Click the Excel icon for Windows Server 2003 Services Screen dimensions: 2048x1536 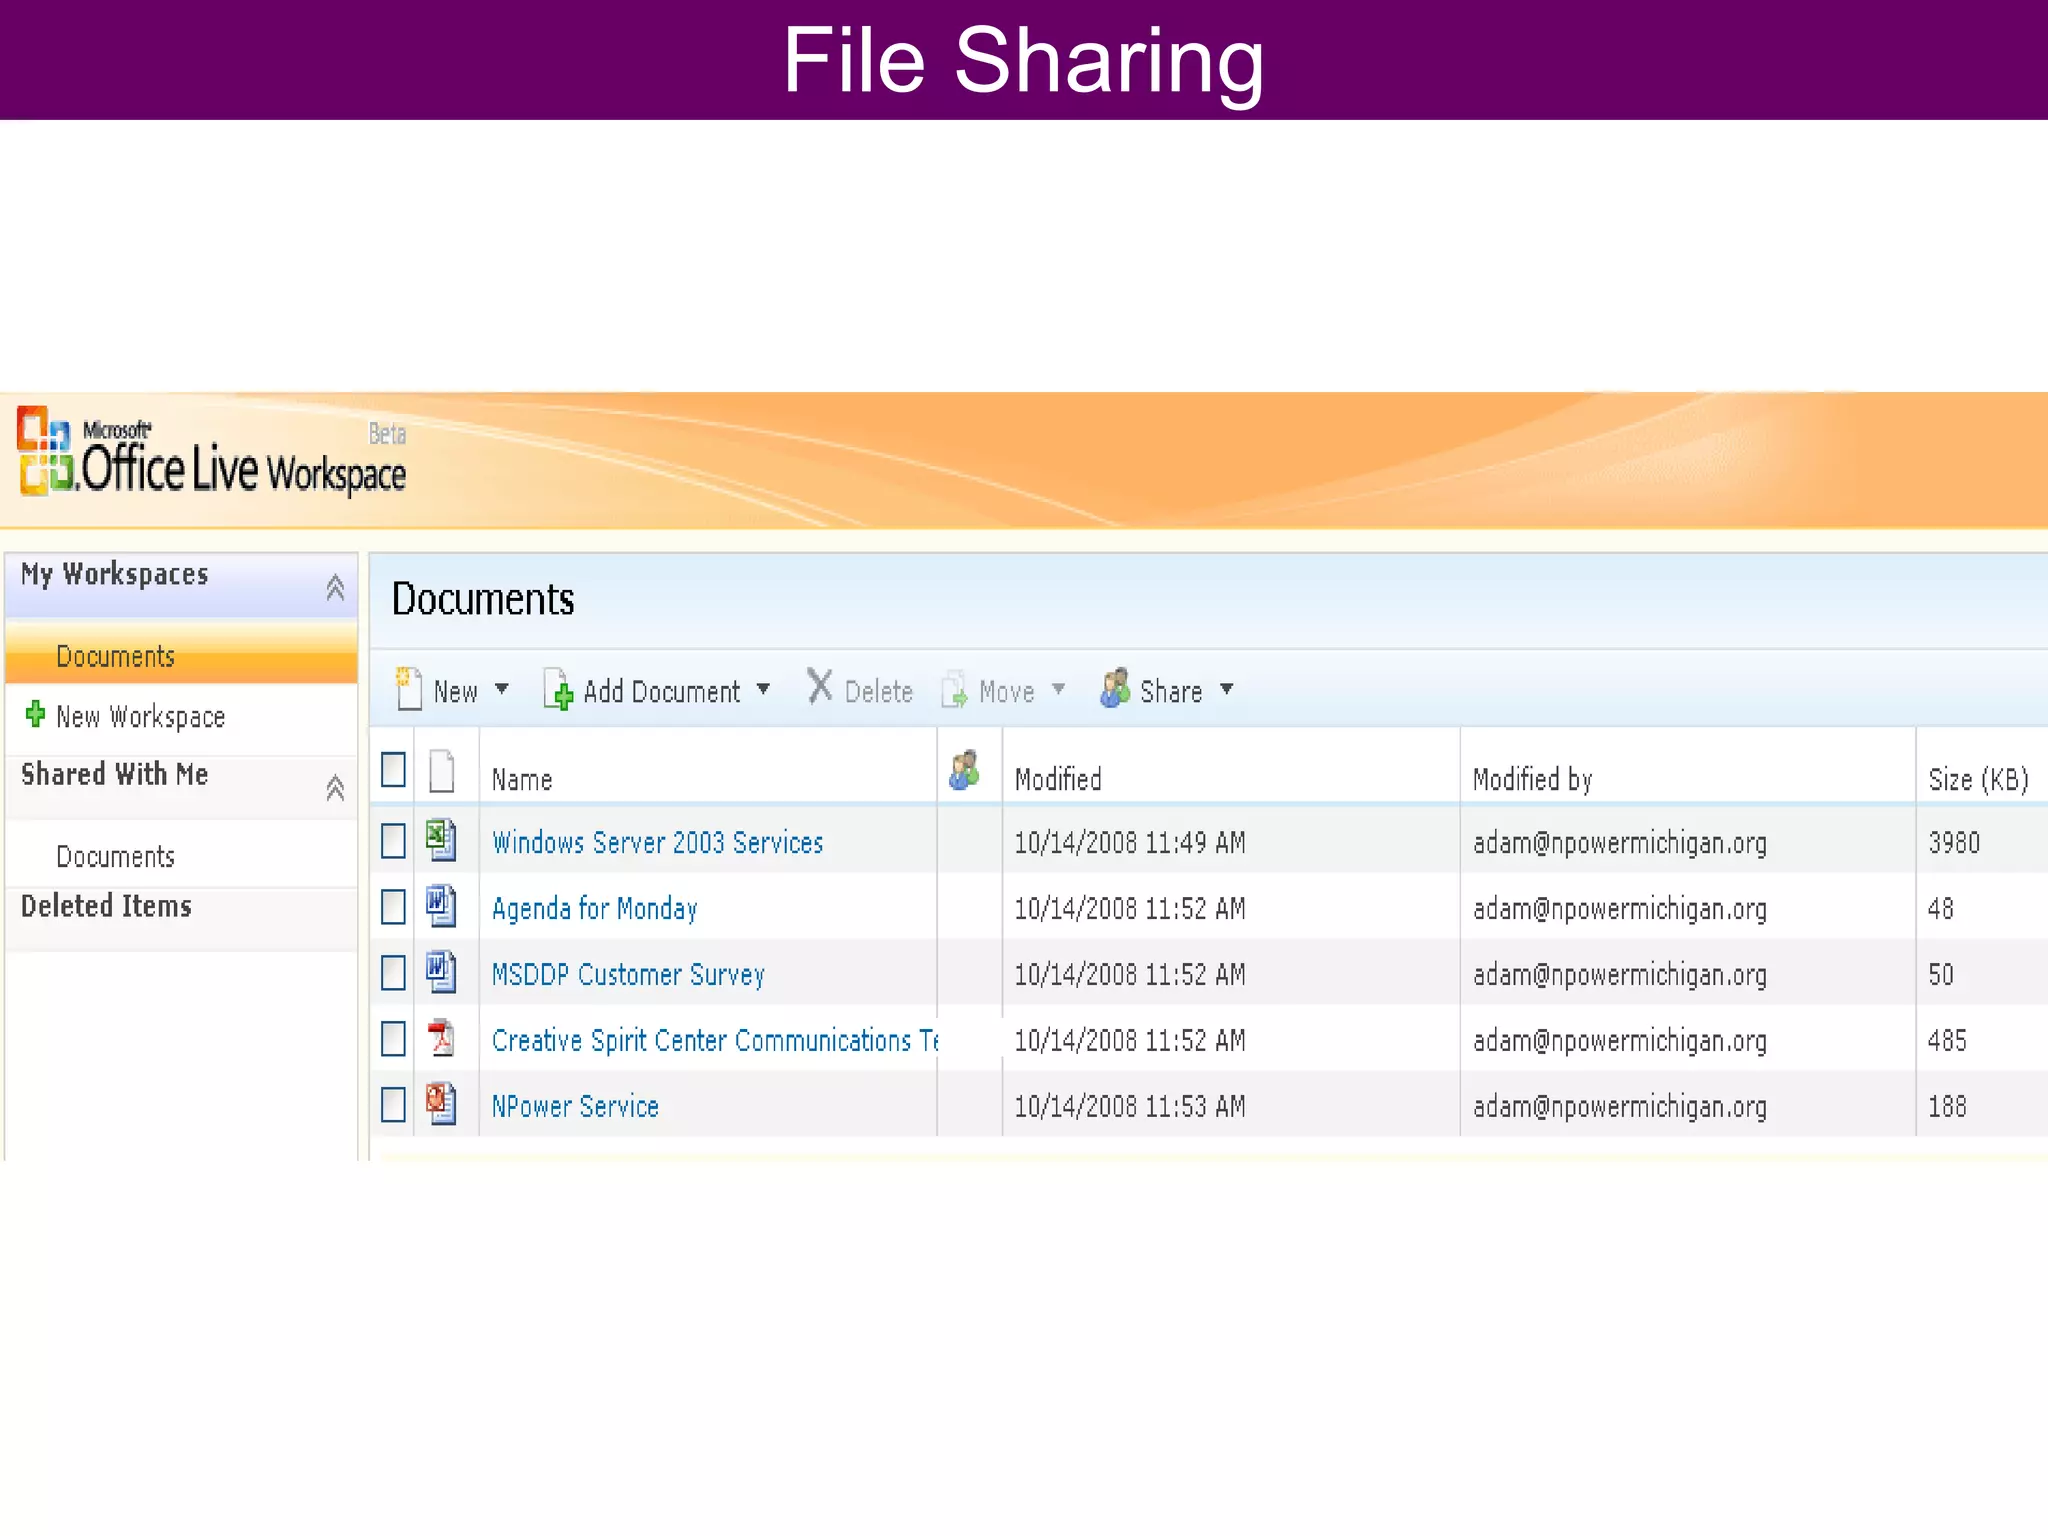pos(440,840)
